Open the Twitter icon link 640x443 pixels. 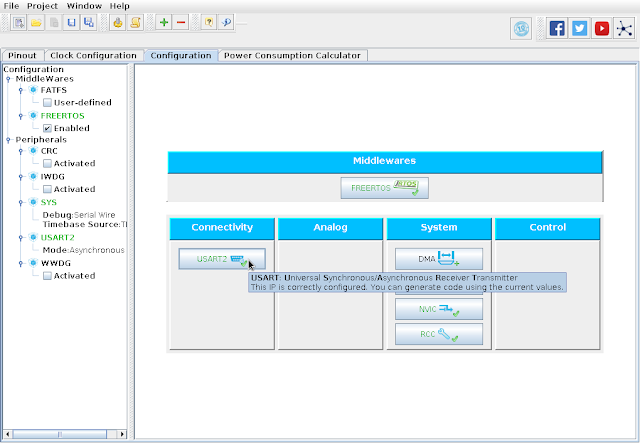point(580,29)
